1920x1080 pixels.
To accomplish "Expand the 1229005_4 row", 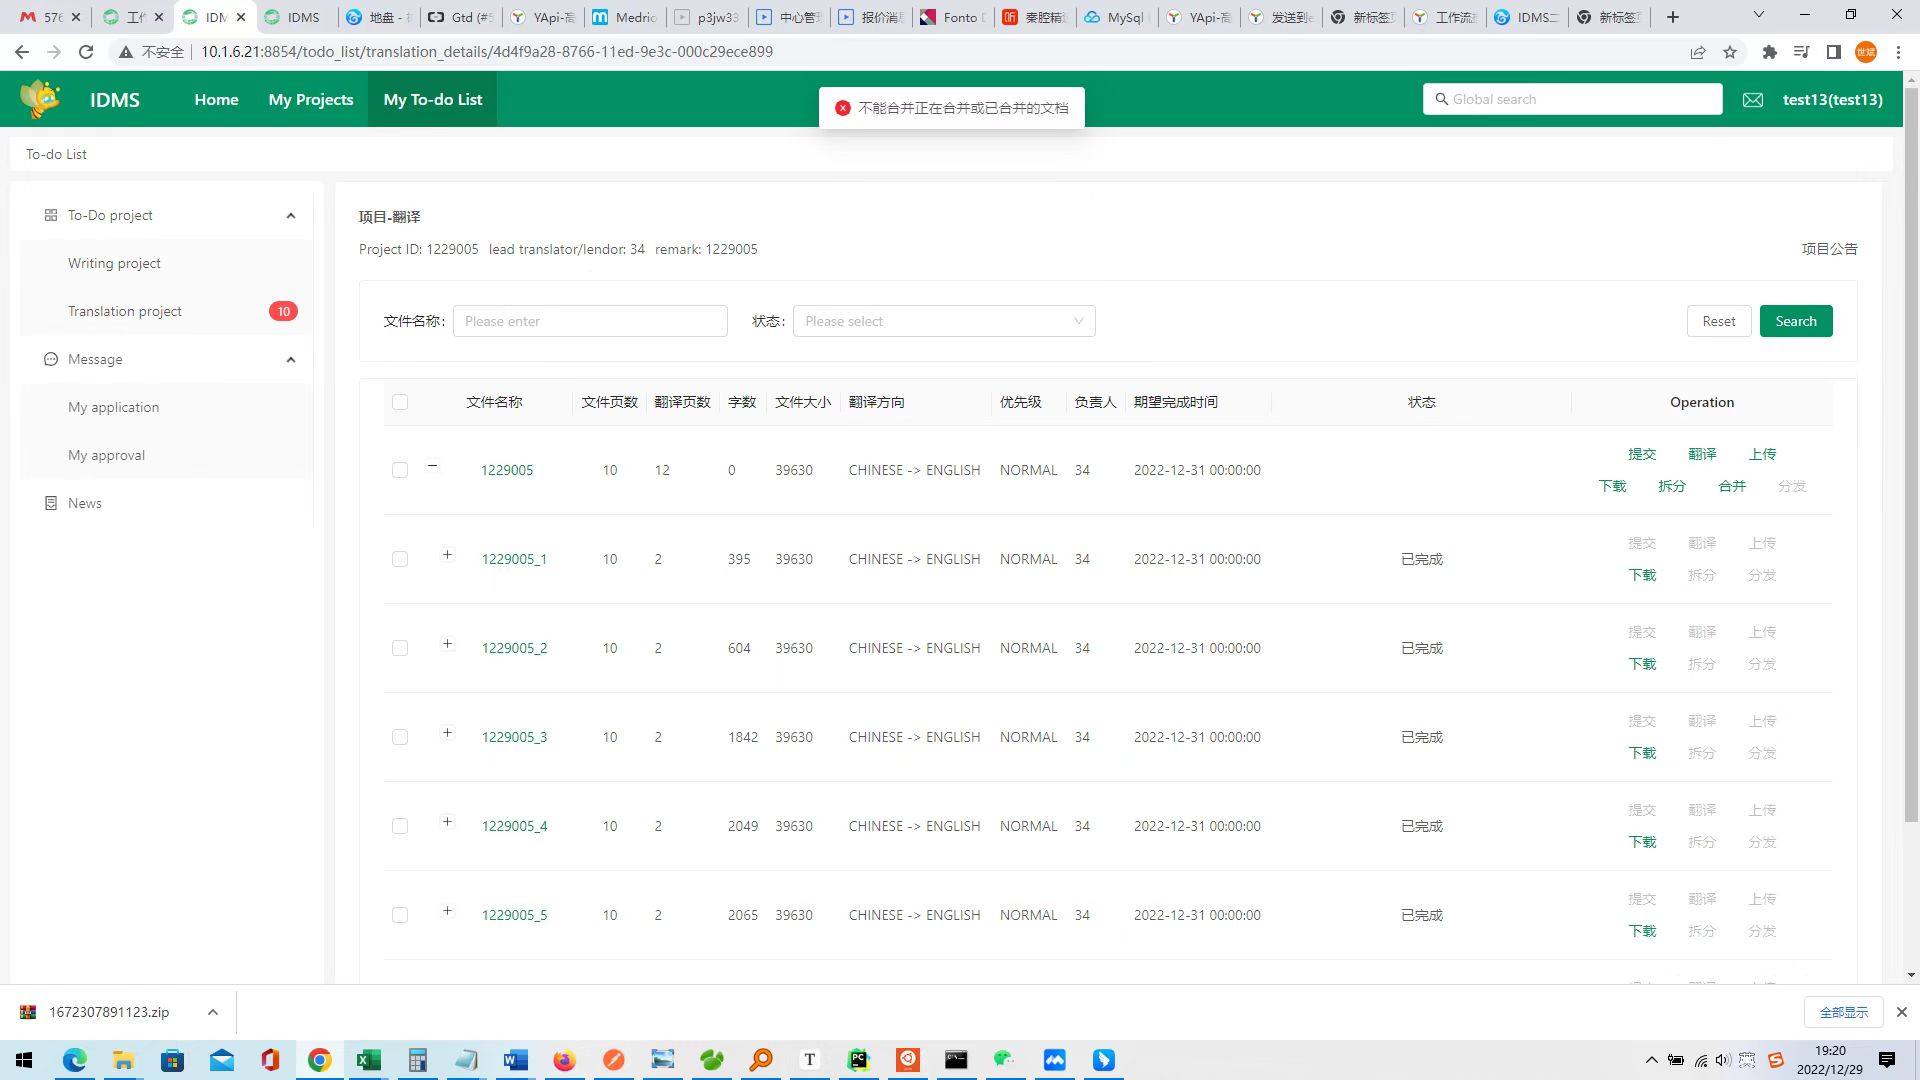I will click(447, 821).
